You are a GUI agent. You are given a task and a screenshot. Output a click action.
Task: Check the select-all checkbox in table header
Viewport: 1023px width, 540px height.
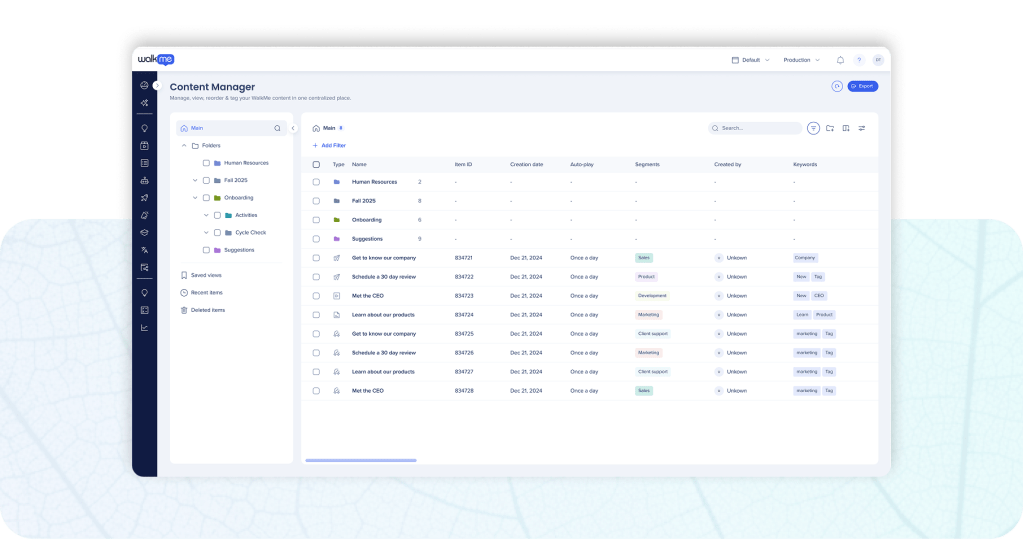tap(316, 164)
